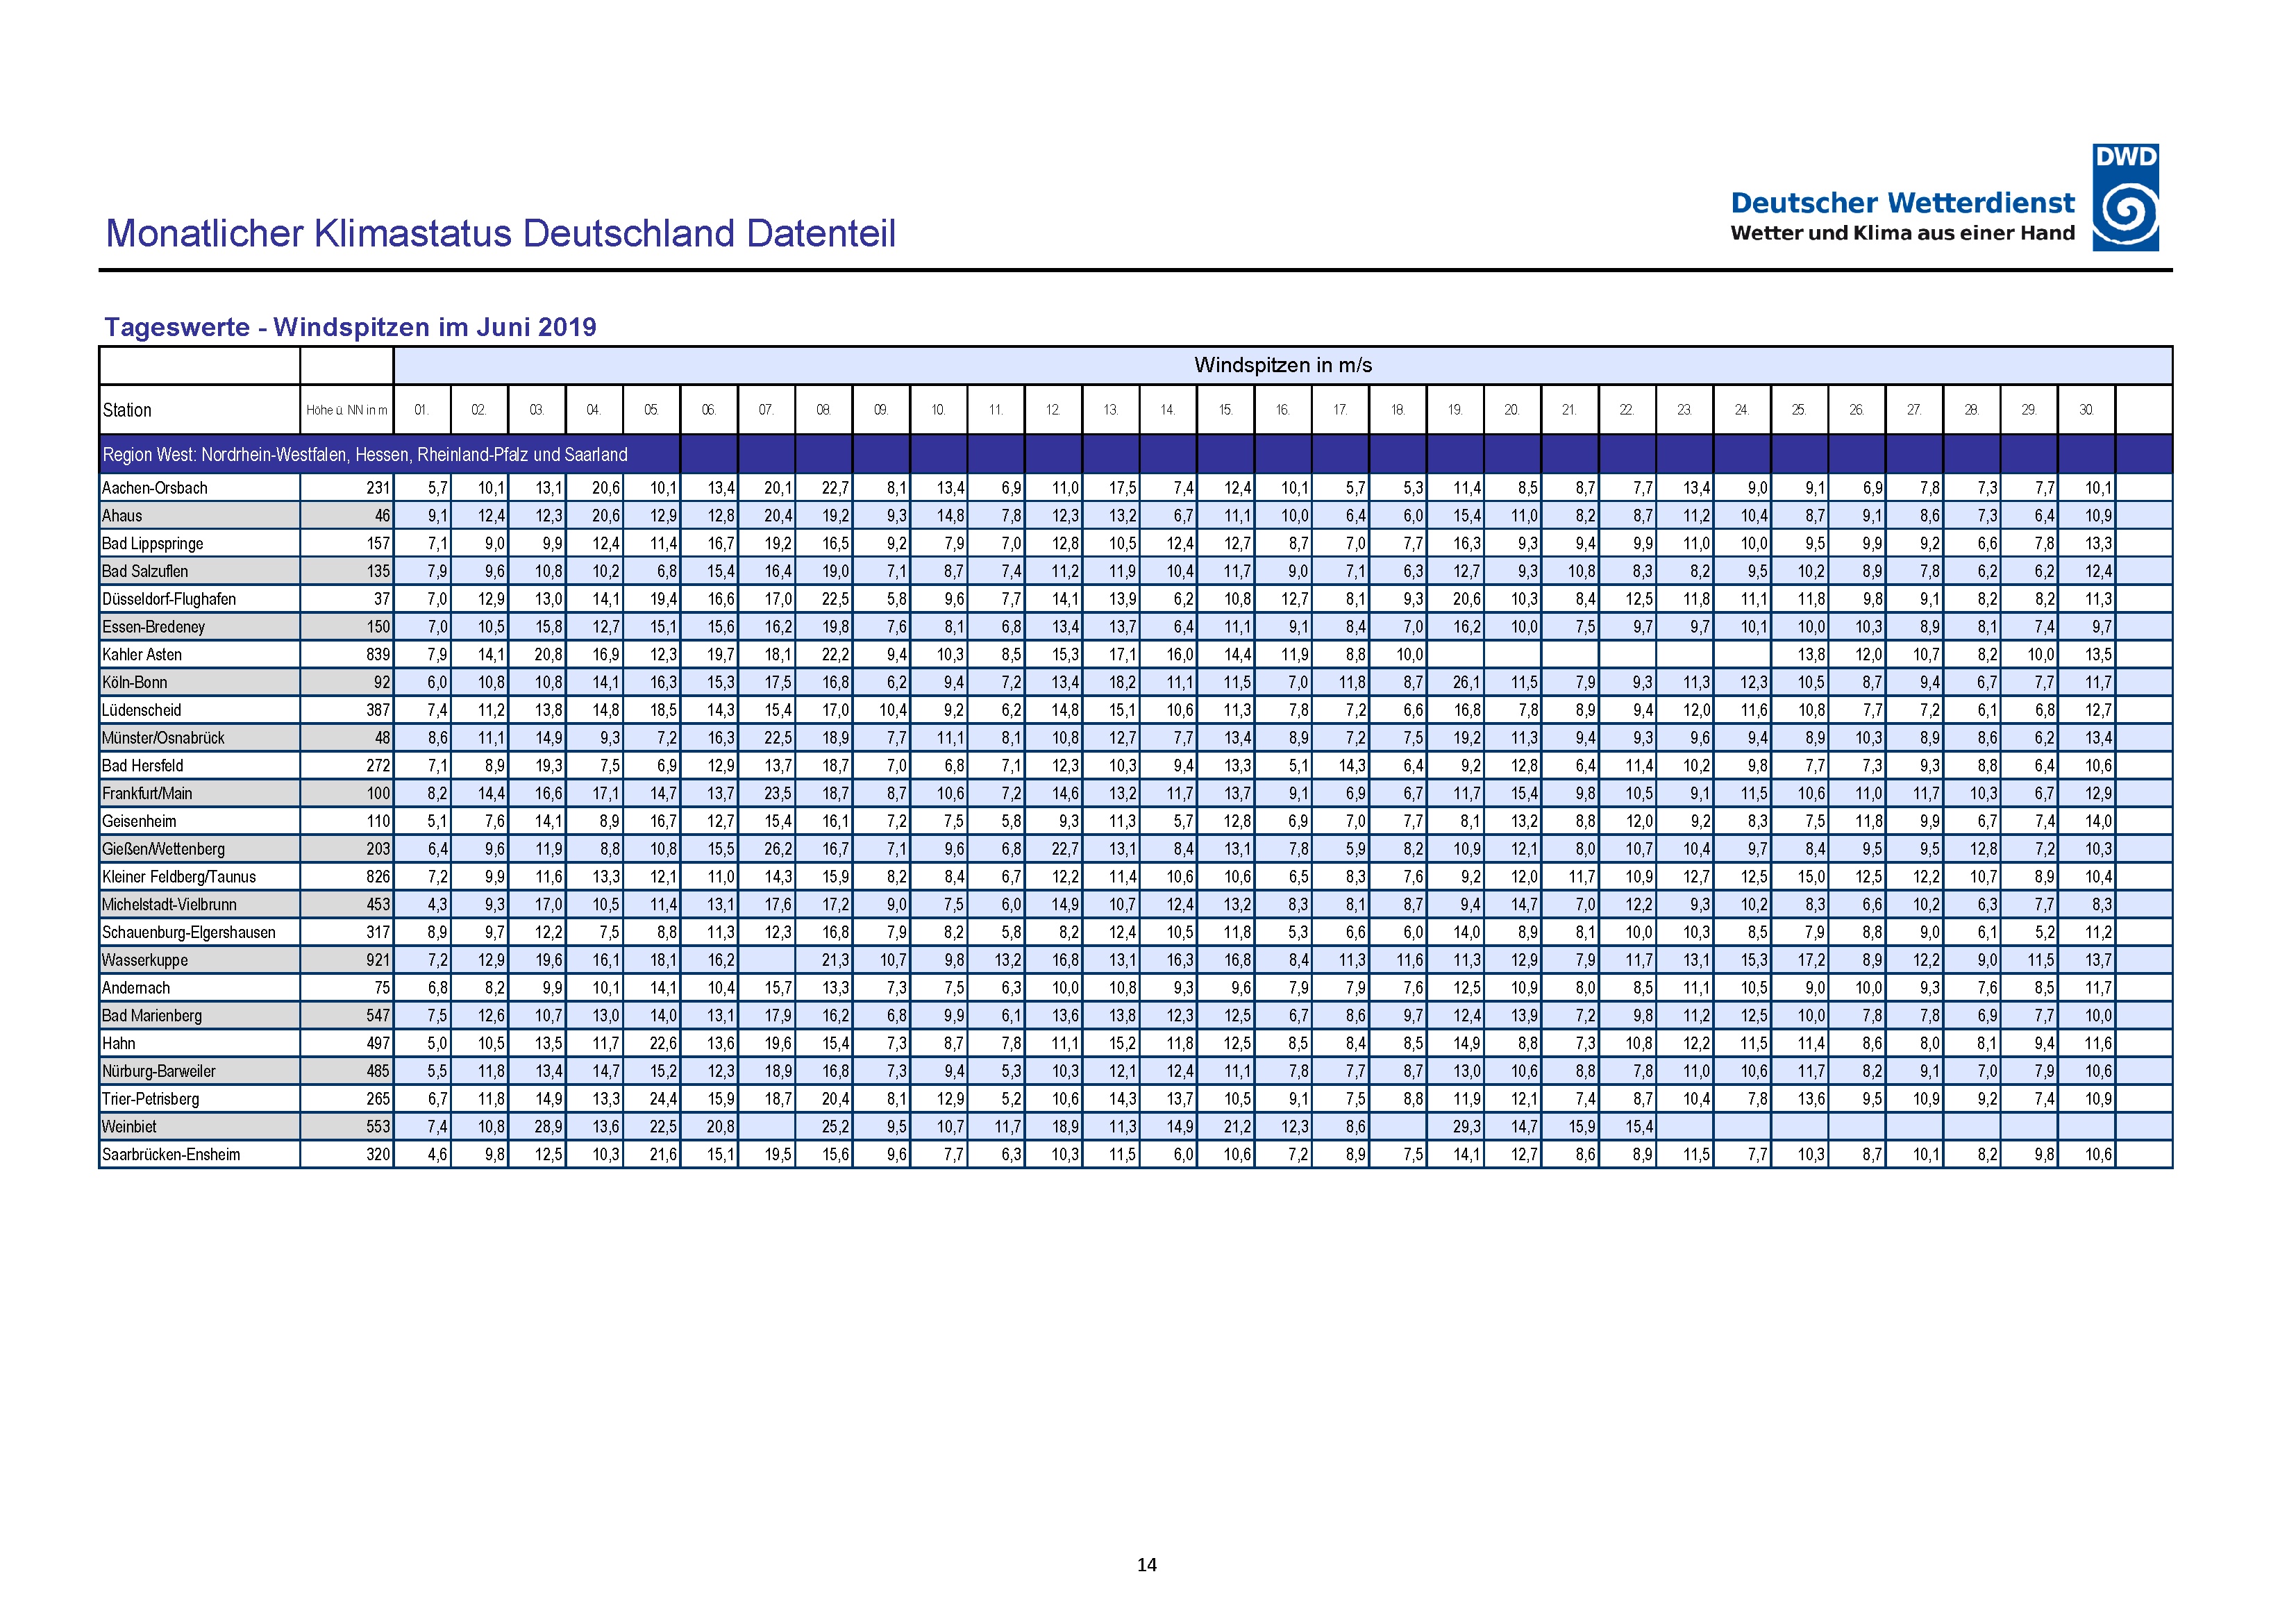The image size is (2296, 1624).
Task: Select the Köln-Bonn station name
Action: [135, 682]
